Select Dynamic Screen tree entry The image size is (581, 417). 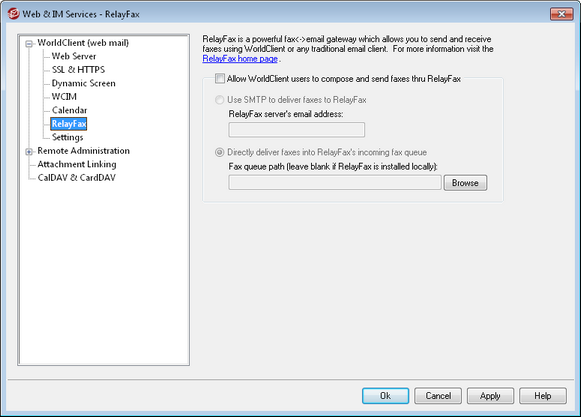click(83, 83)
